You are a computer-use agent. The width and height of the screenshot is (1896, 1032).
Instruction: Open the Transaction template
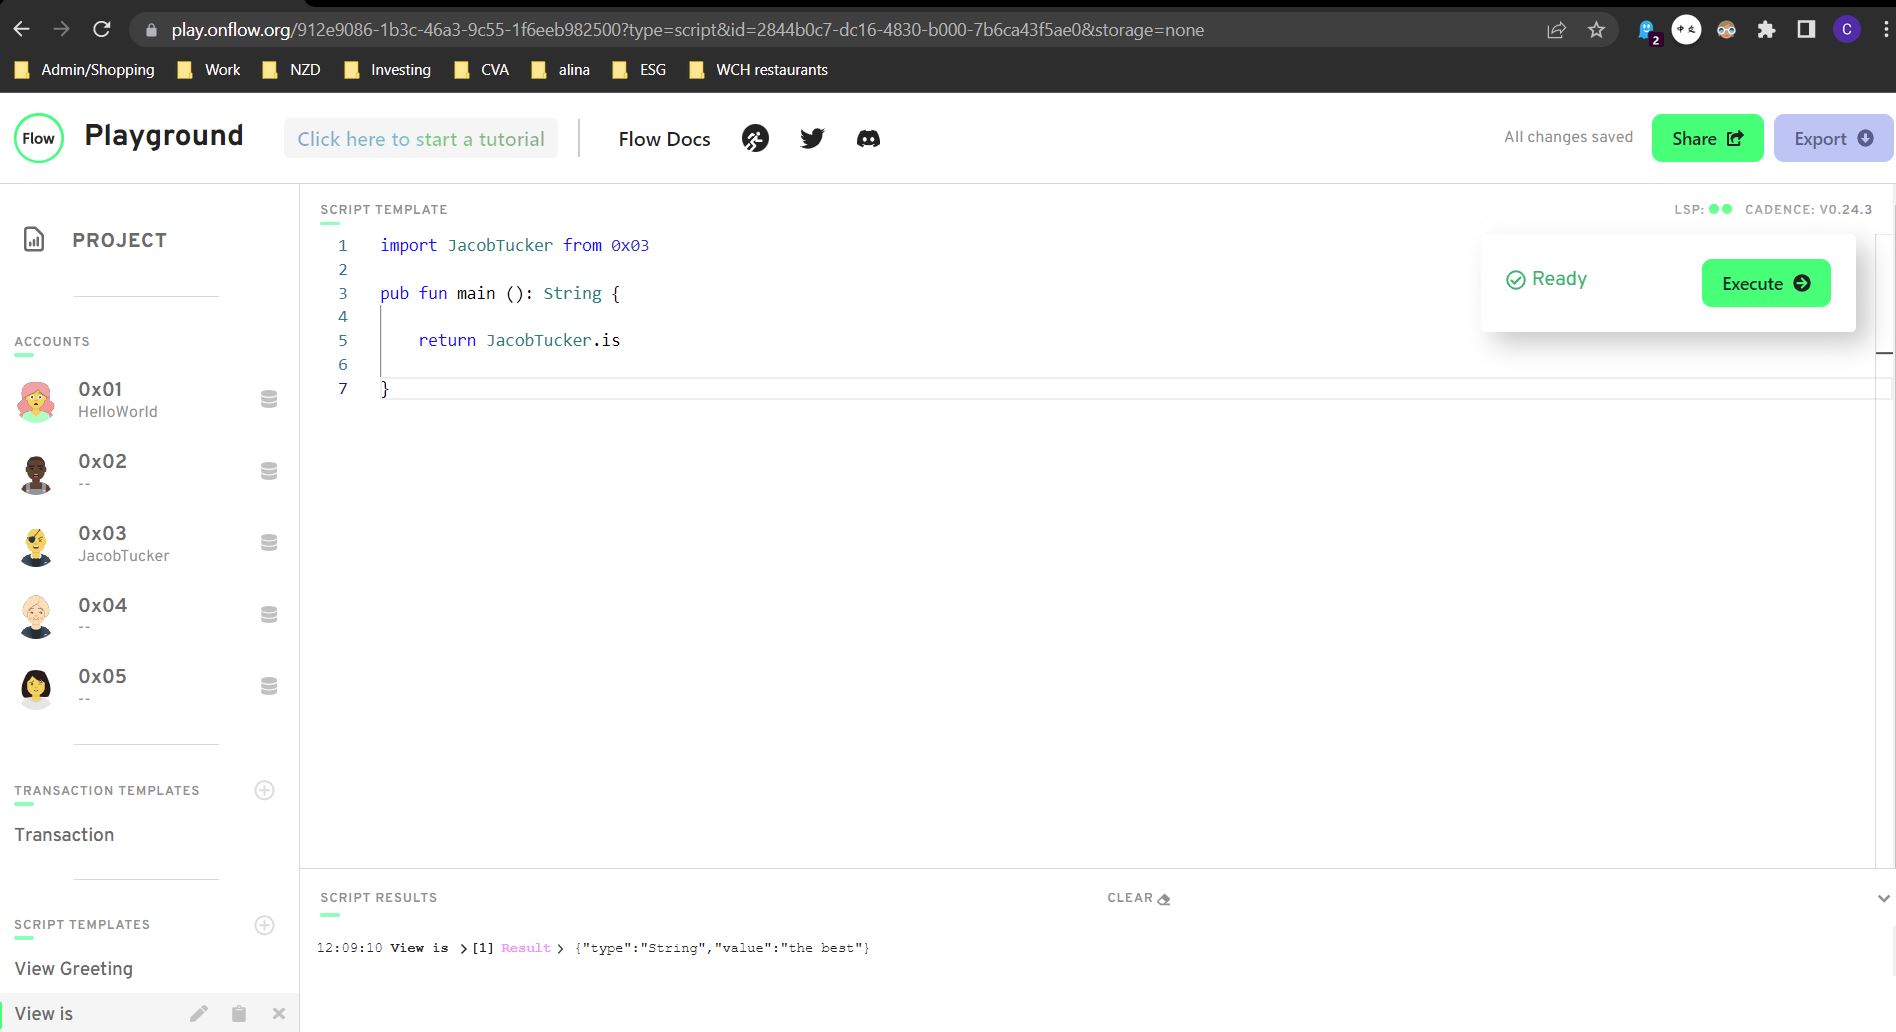64,835
